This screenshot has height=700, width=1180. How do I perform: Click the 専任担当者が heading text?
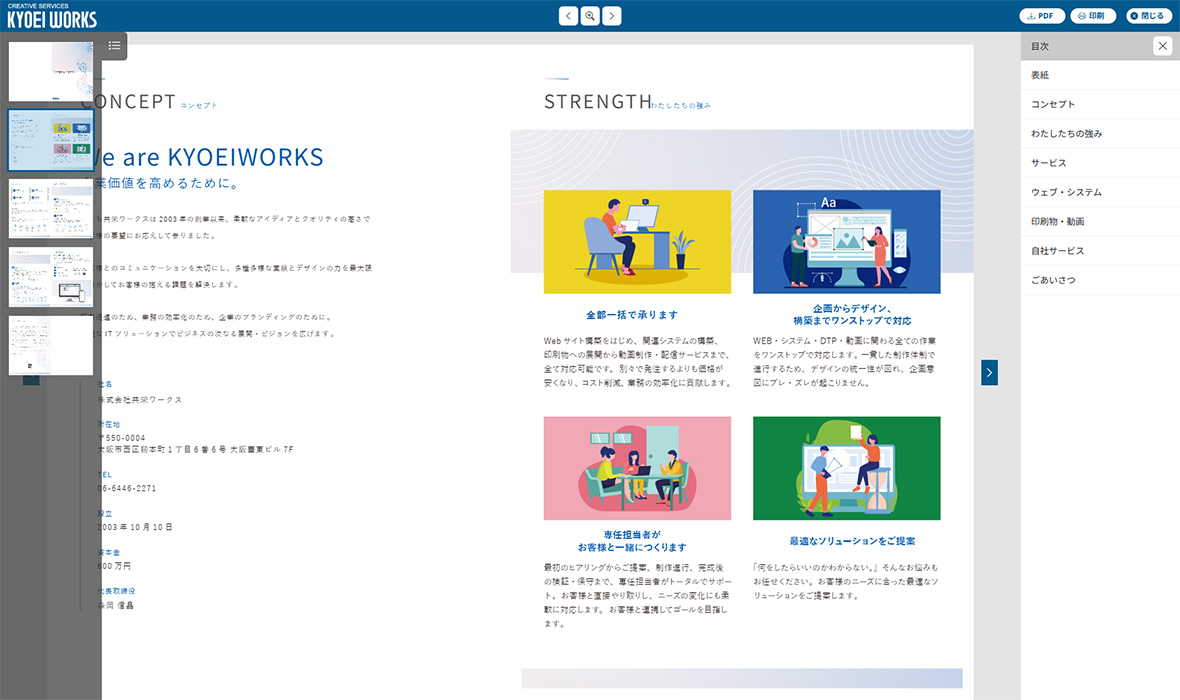click(x=632, y=534)
